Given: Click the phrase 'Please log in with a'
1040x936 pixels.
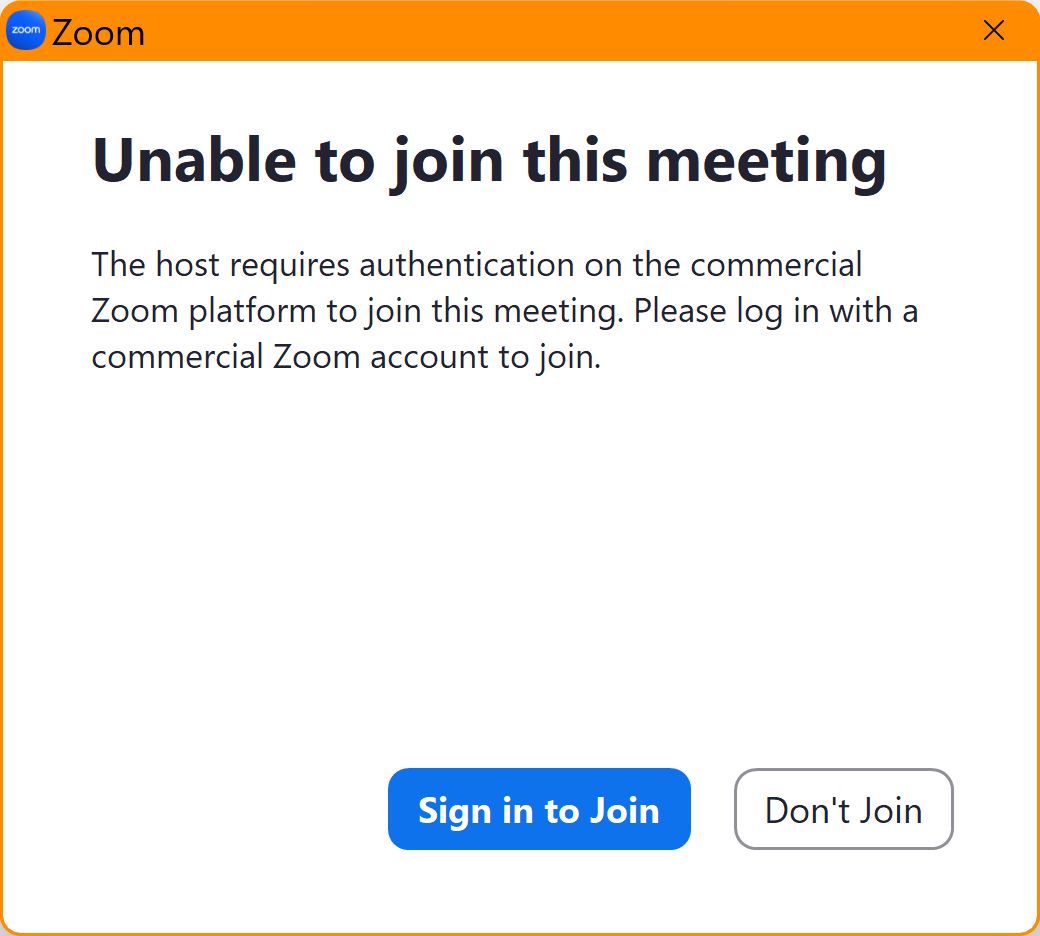Looking at the screenshot, I should pyautogui.click(x=776, y=311).
